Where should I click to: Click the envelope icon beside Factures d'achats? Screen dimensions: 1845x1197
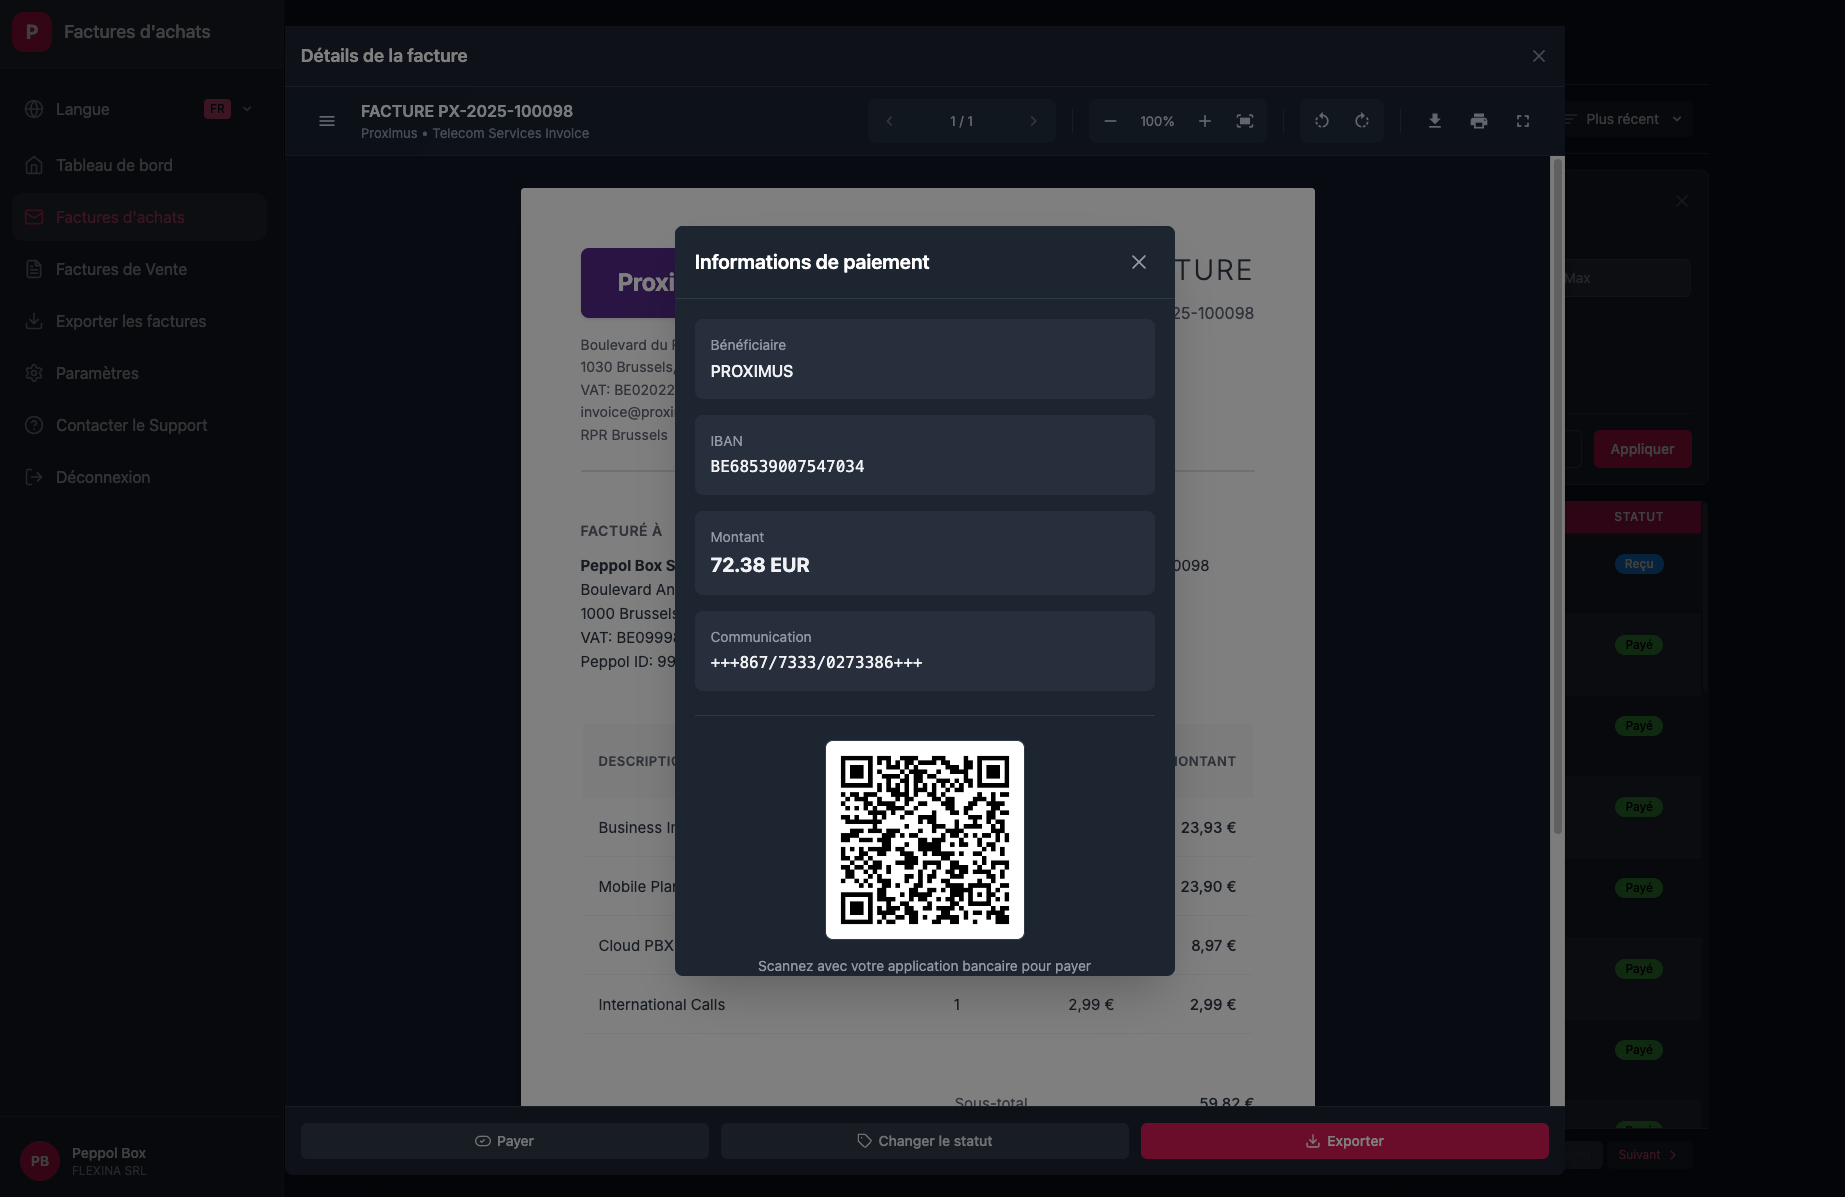click(34, 217)
